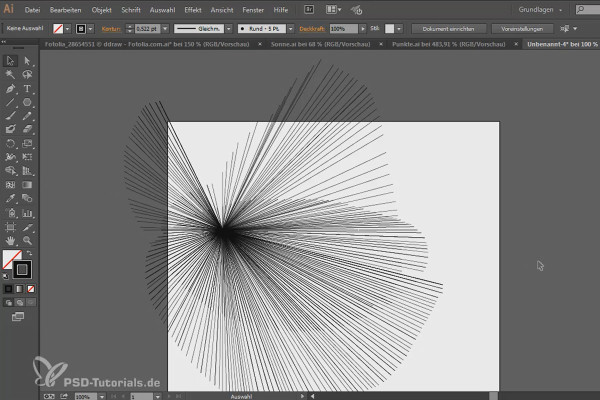
Task: Select the Mesh tool
Action: click(10, 185)
